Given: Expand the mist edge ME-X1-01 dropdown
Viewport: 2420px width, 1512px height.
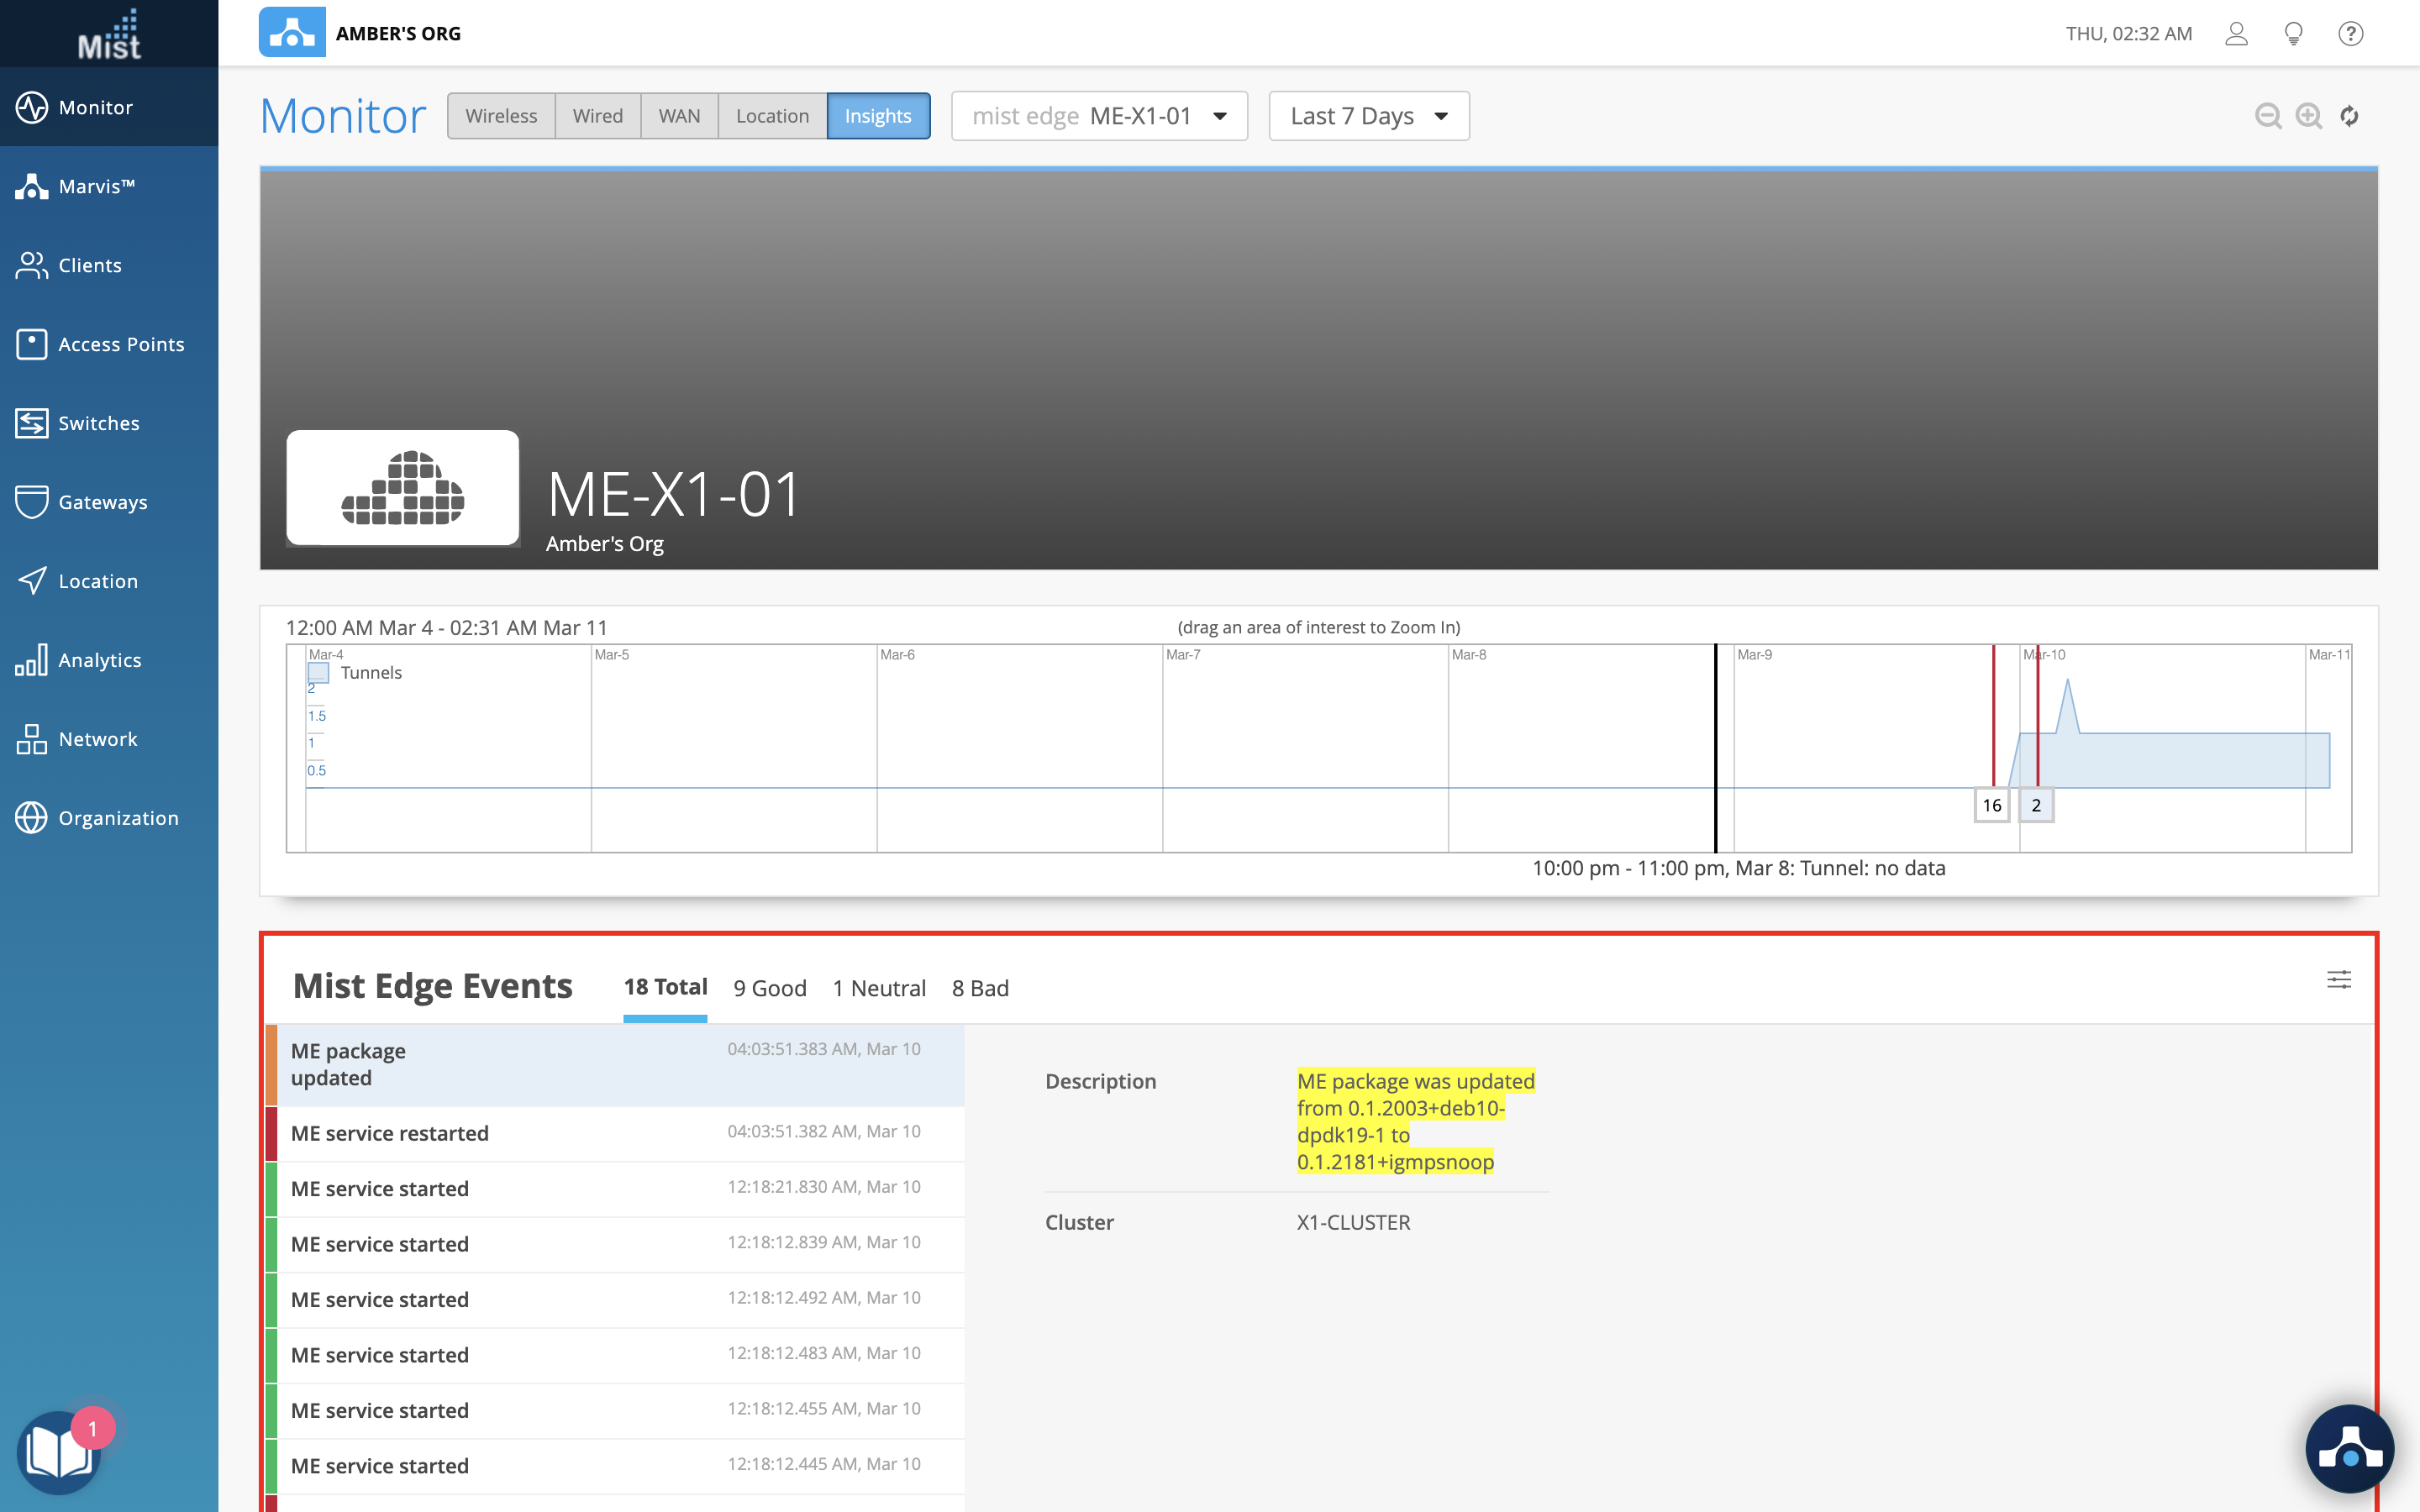Looking at the screenshot, I should pos(1099,116).
